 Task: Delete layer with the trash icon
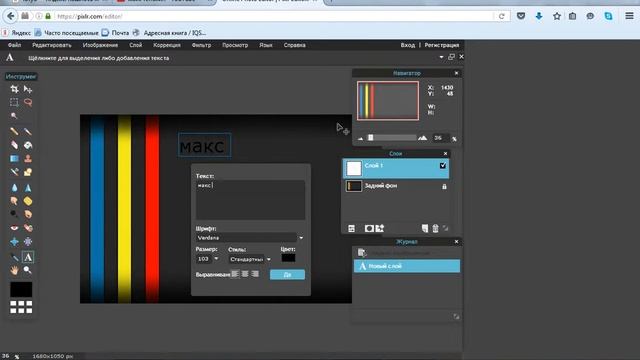(436, 229)
